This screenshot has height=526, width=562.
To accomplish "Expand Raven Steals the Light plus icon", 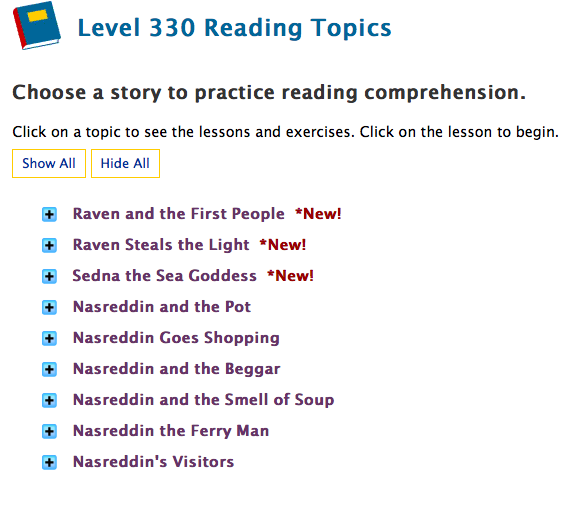I will pyautogui.click(x=49, y=245).
